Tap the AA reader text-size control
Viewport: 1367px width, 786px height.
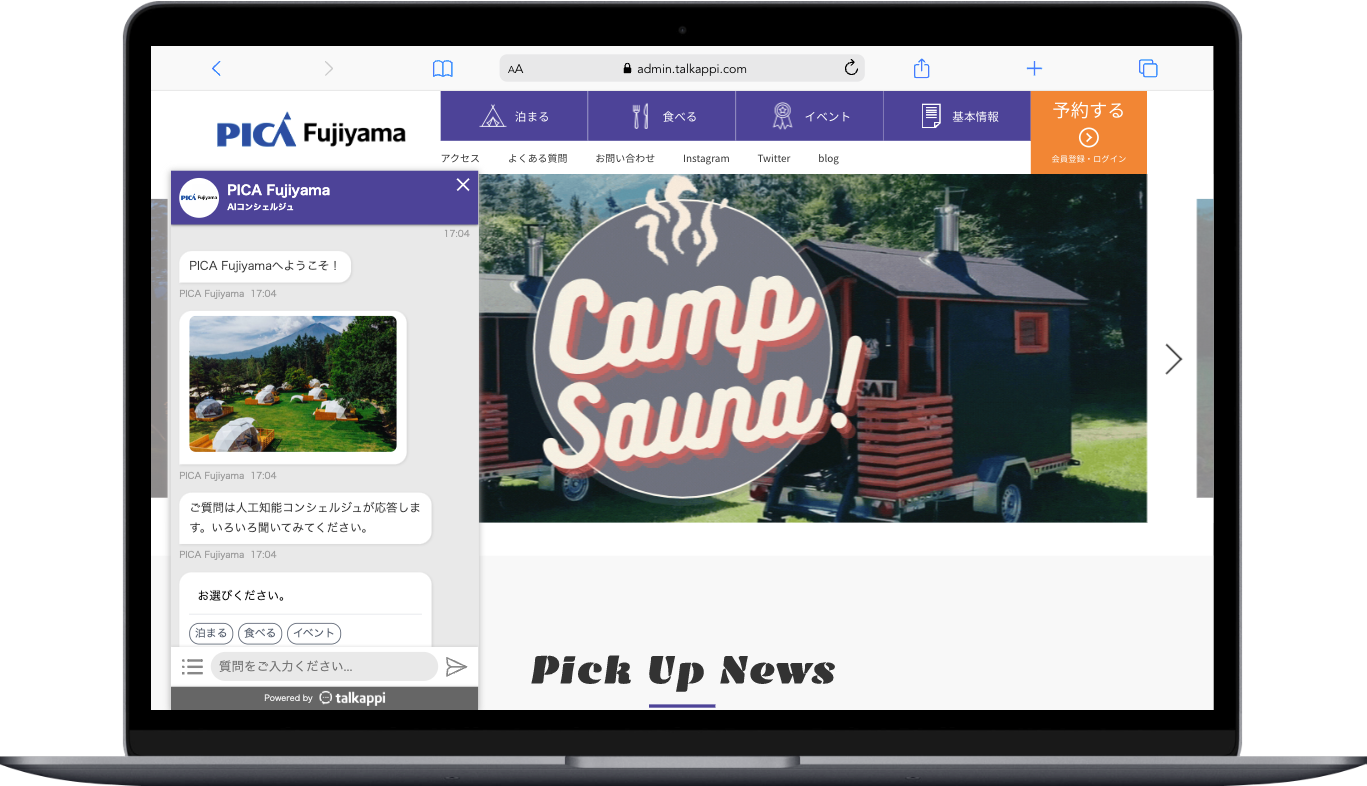click(x=516, y=69)
